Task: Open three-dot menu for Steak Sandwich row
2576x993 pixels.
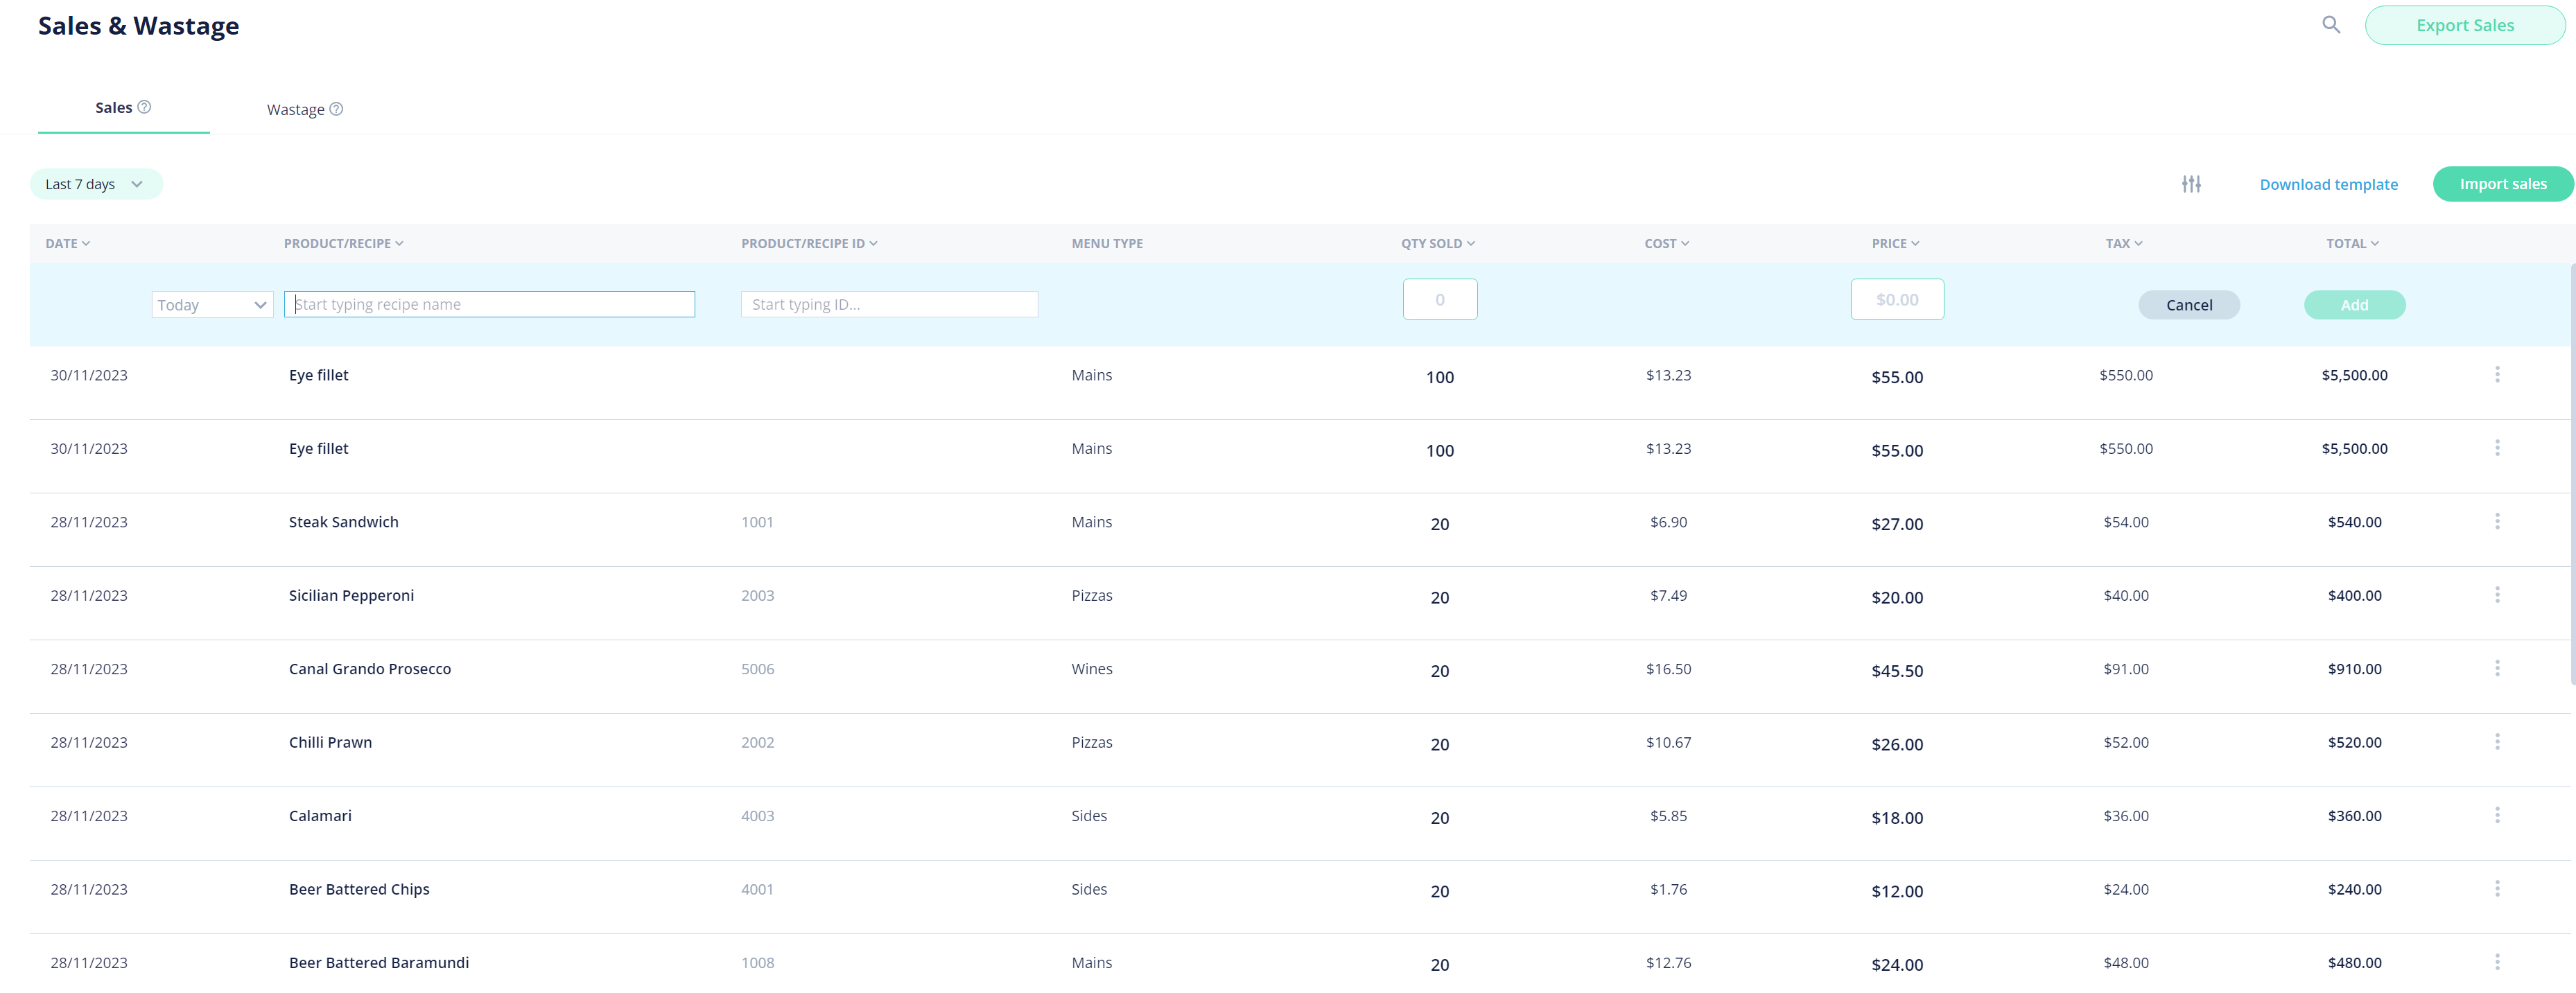Action: tap(2496, 522)
